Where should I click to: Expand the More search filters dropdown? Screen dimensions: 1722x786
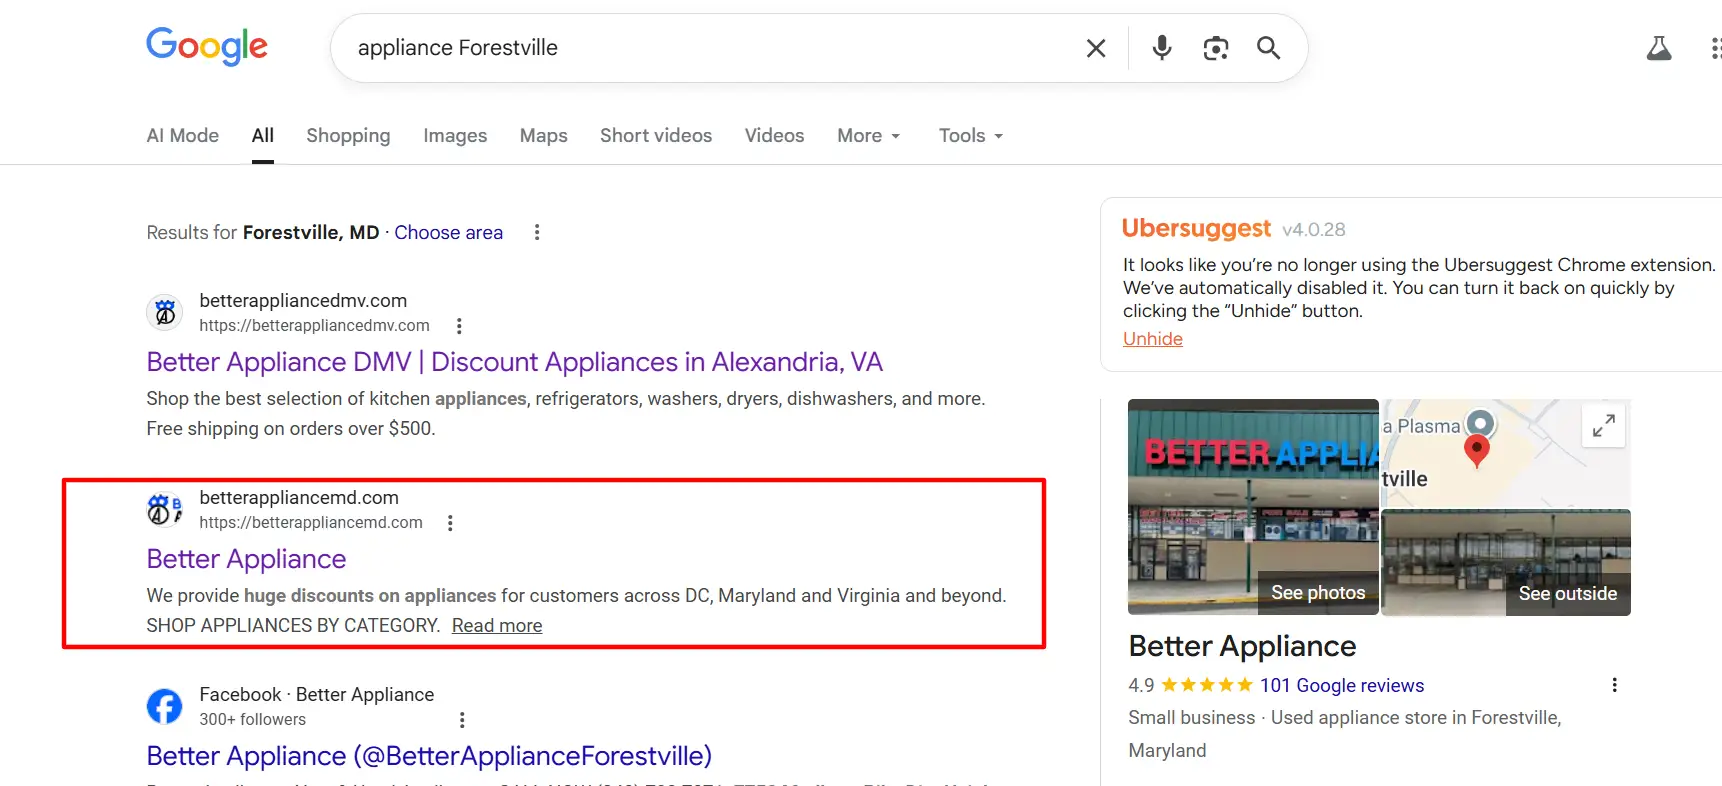[x=868, y=136]
